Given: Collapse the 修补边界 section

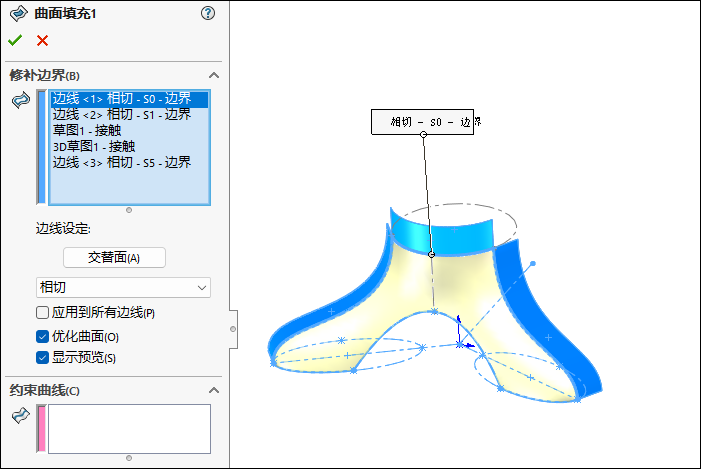Looking at the screenshot, I should point(214,75).
